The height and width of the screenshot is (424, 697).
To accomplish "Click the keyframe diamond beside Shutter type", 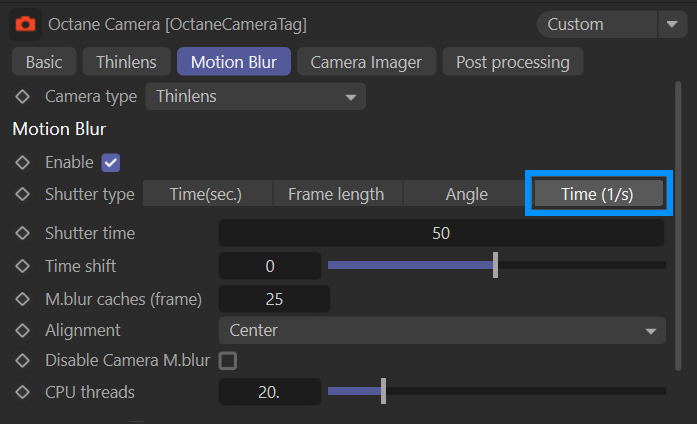I will click(23, 194).
